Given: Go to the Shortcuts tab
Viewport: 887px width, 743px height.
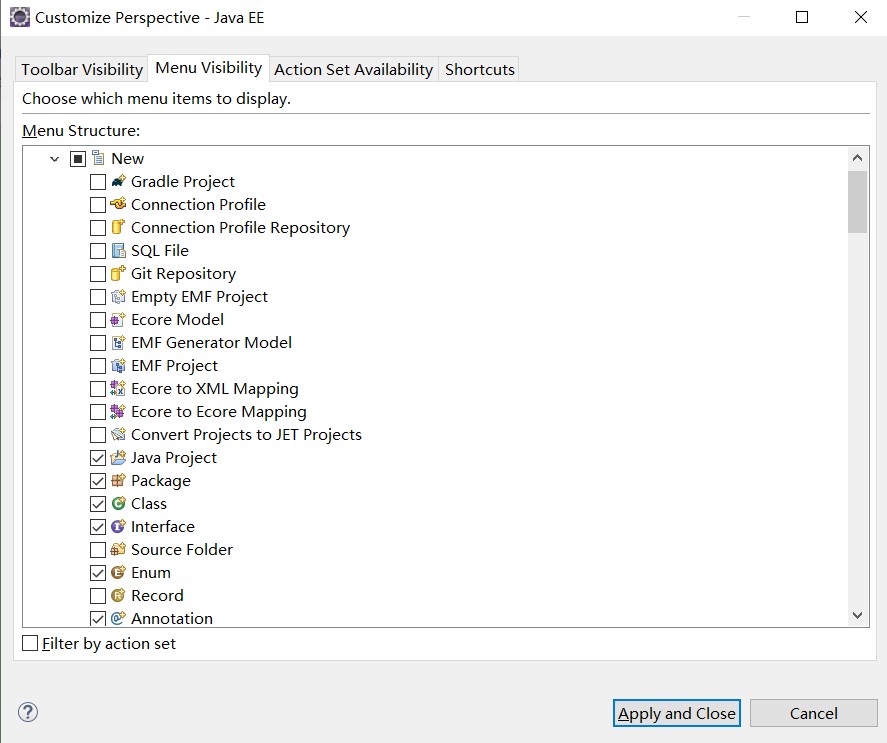Looking at the screenshot, I should (480, 69).
